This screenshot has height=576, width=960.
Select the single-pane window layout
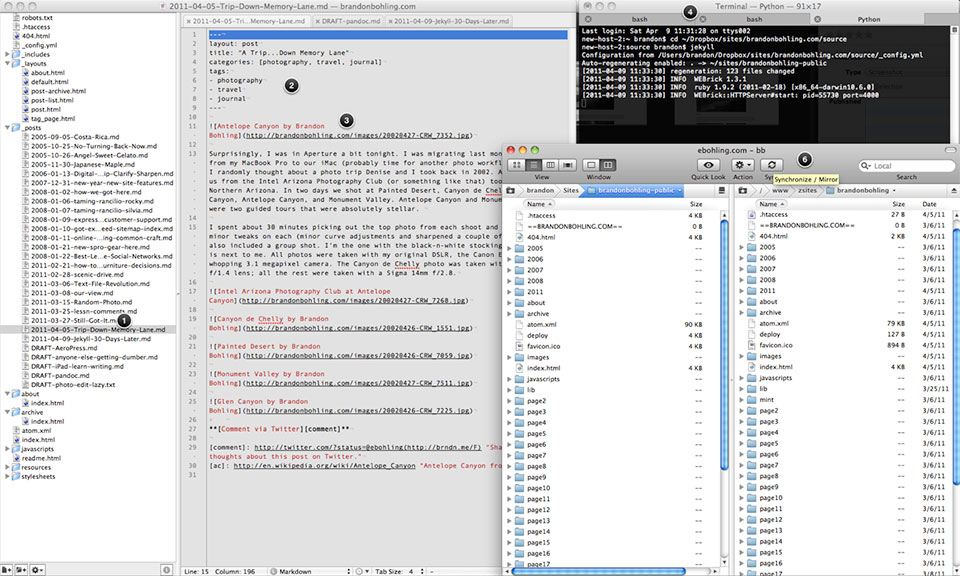point(591,164)
